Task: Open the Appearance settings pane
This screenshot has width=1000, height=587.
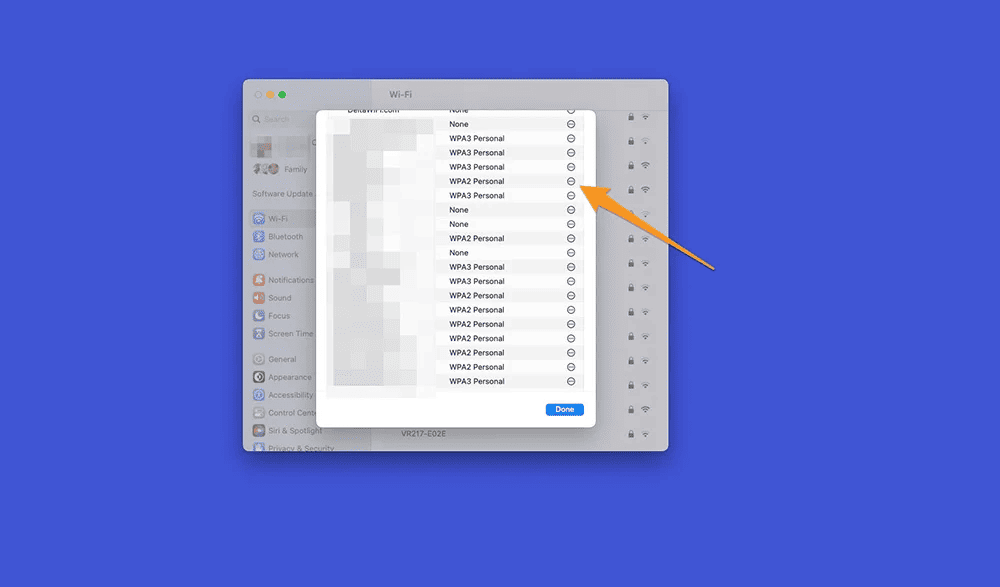Action: [x=288, y=377]
